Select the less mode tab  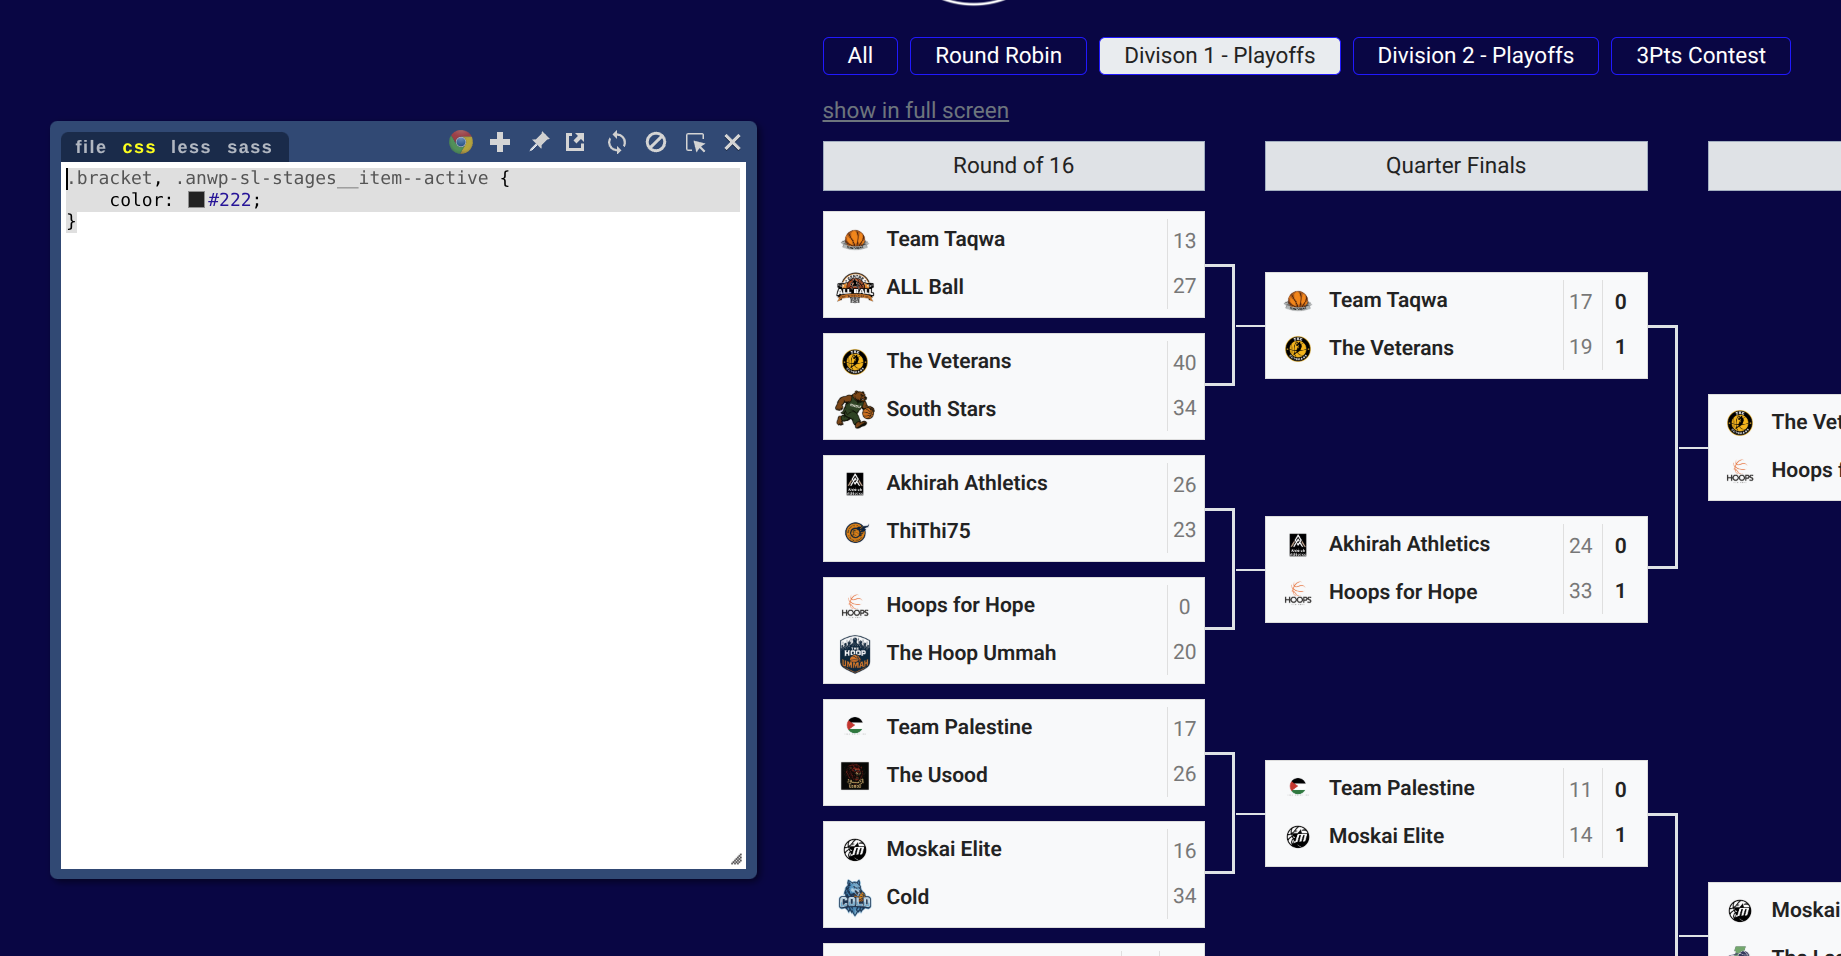[190, 147]
